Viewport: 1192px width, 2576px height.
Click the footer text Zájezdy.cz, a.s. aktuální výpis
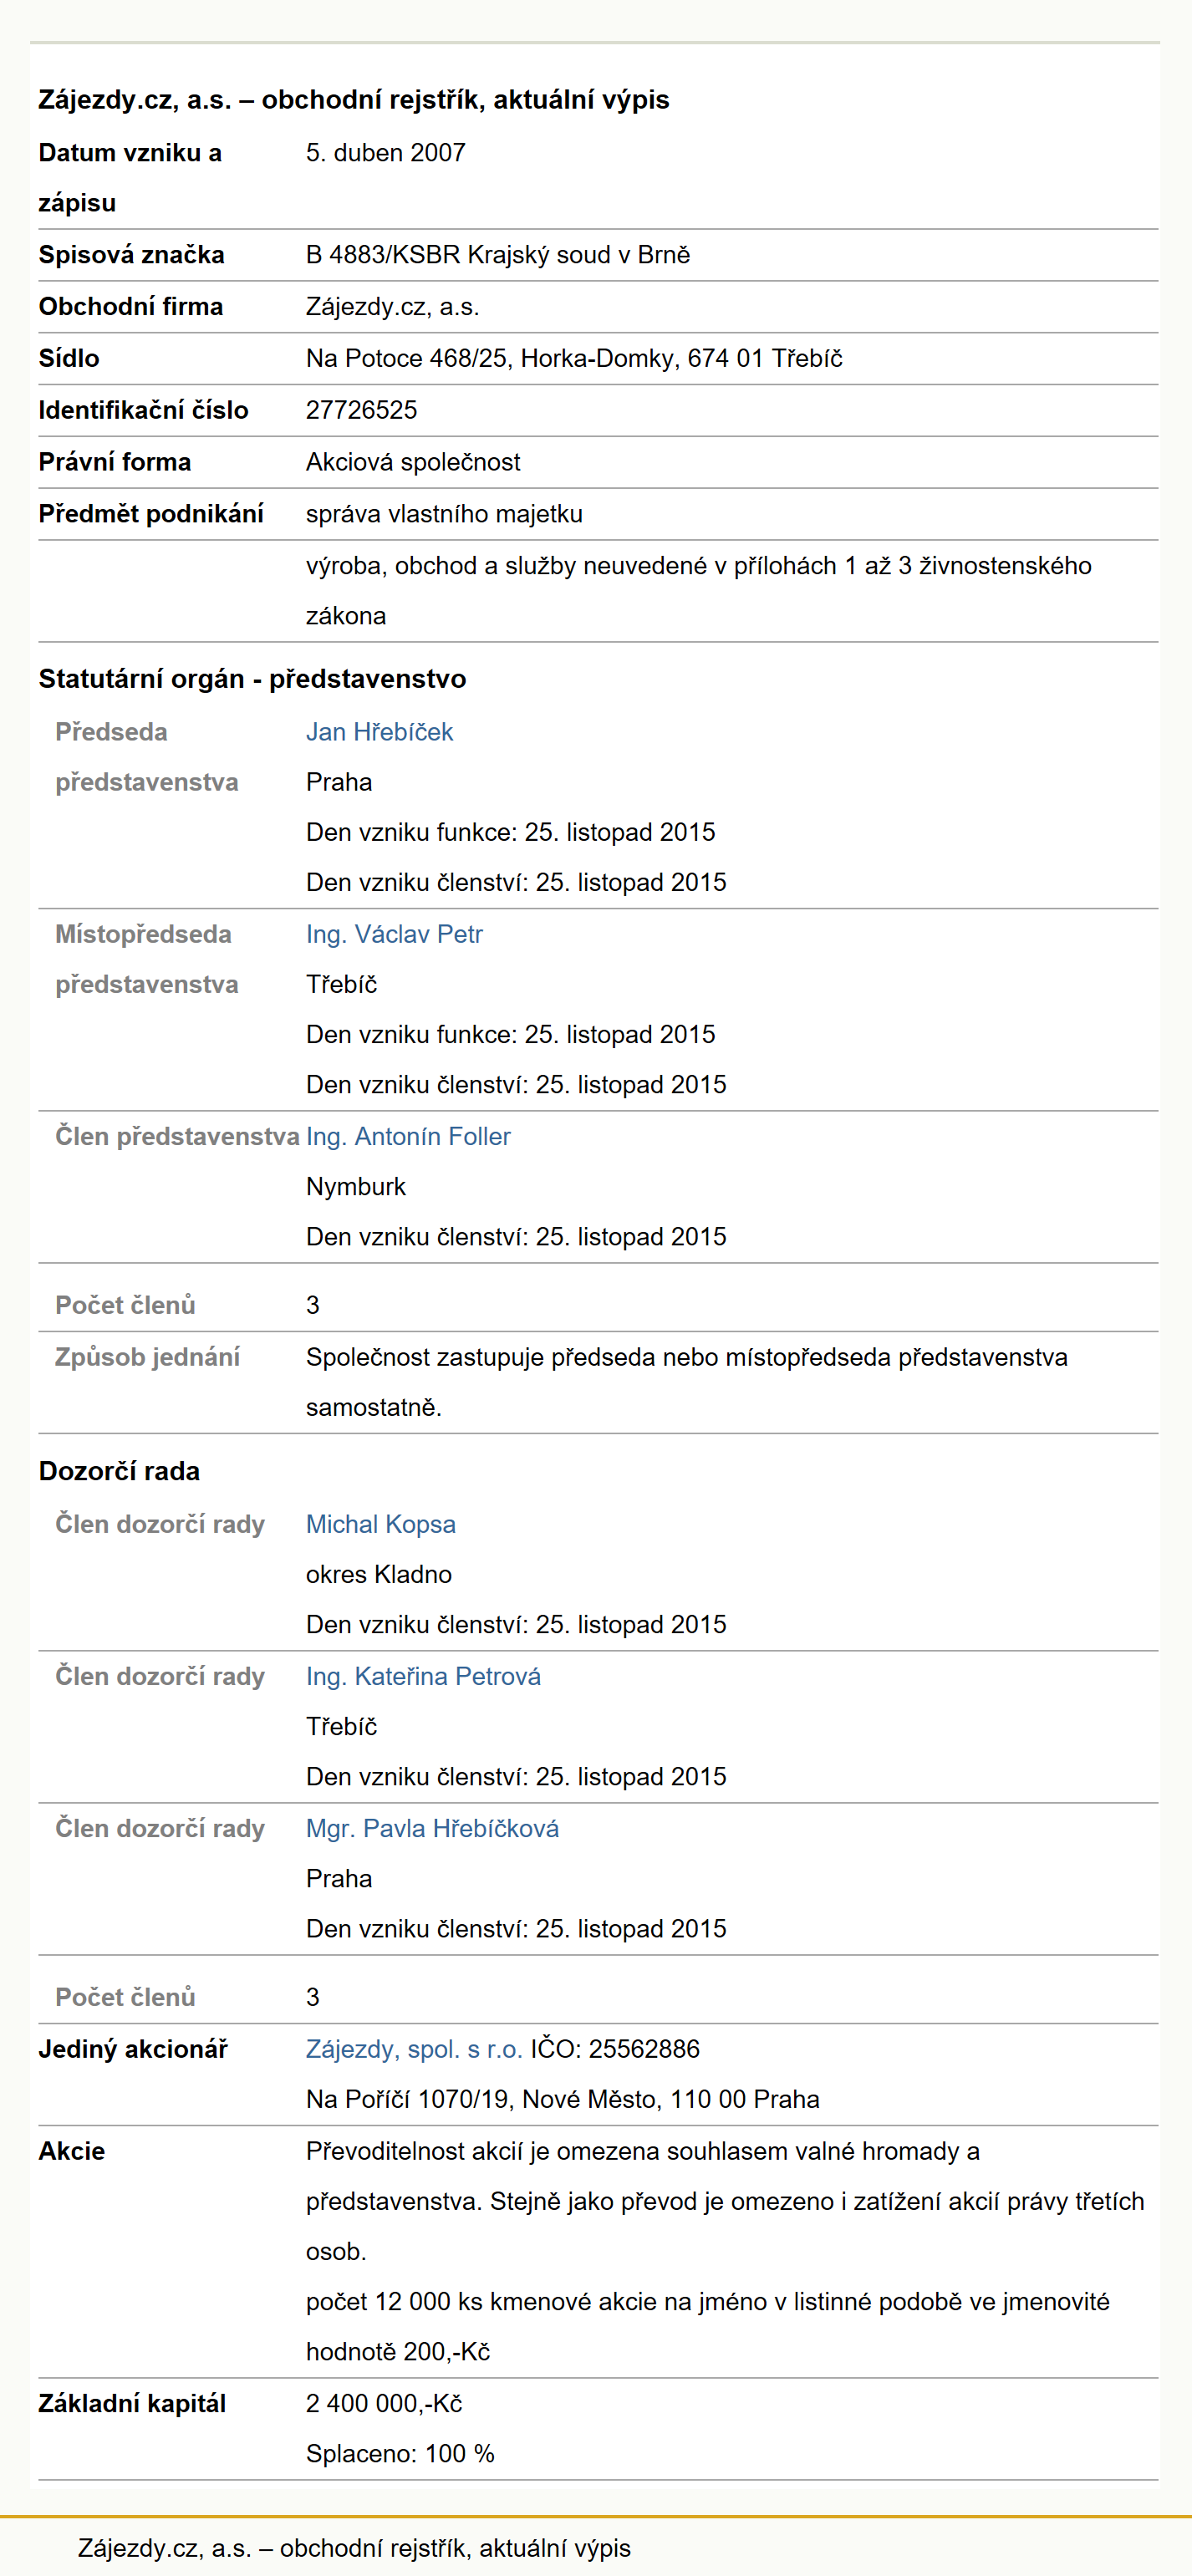[354, 2548]
